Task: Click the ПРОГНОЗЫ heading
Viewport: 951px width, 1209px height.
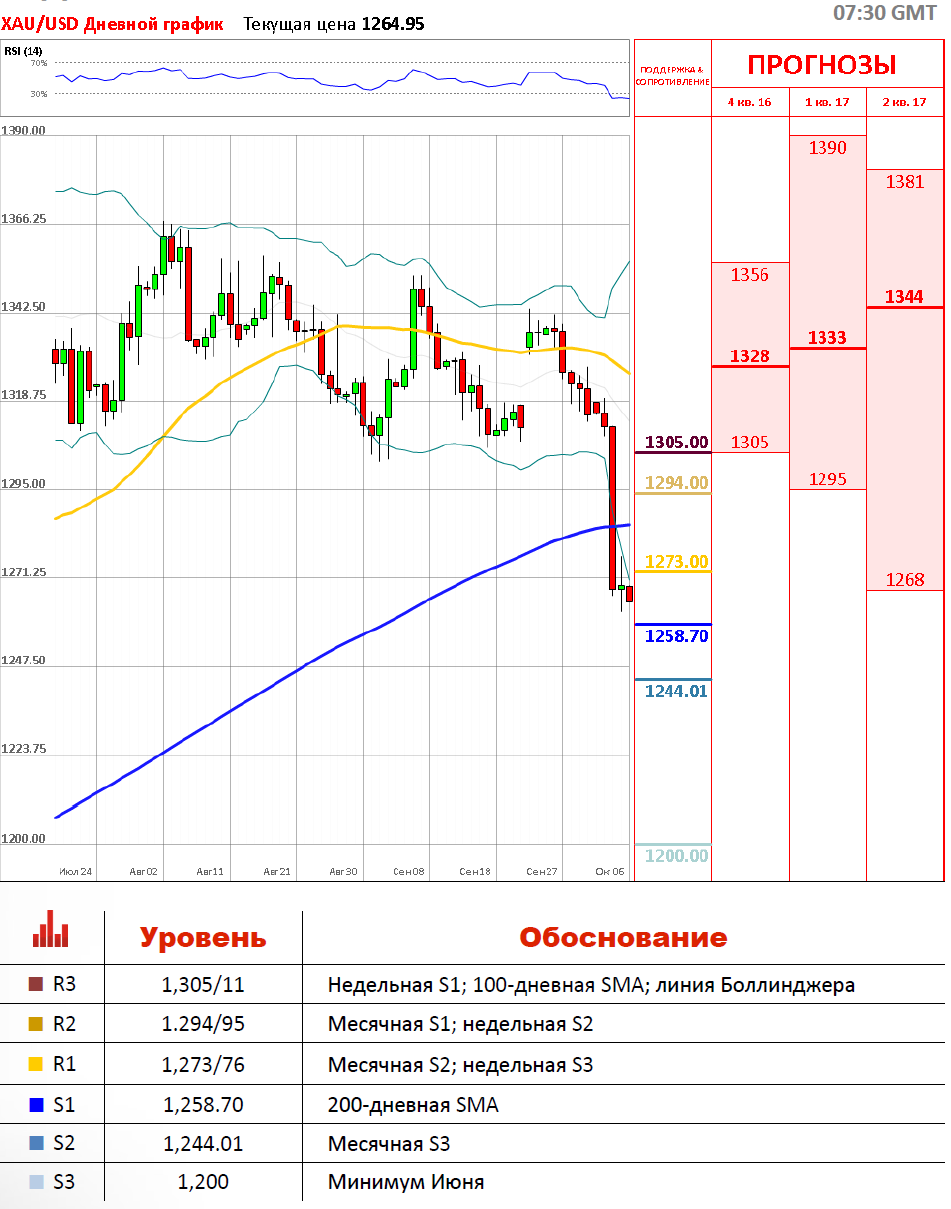Action: pos(822,66)
